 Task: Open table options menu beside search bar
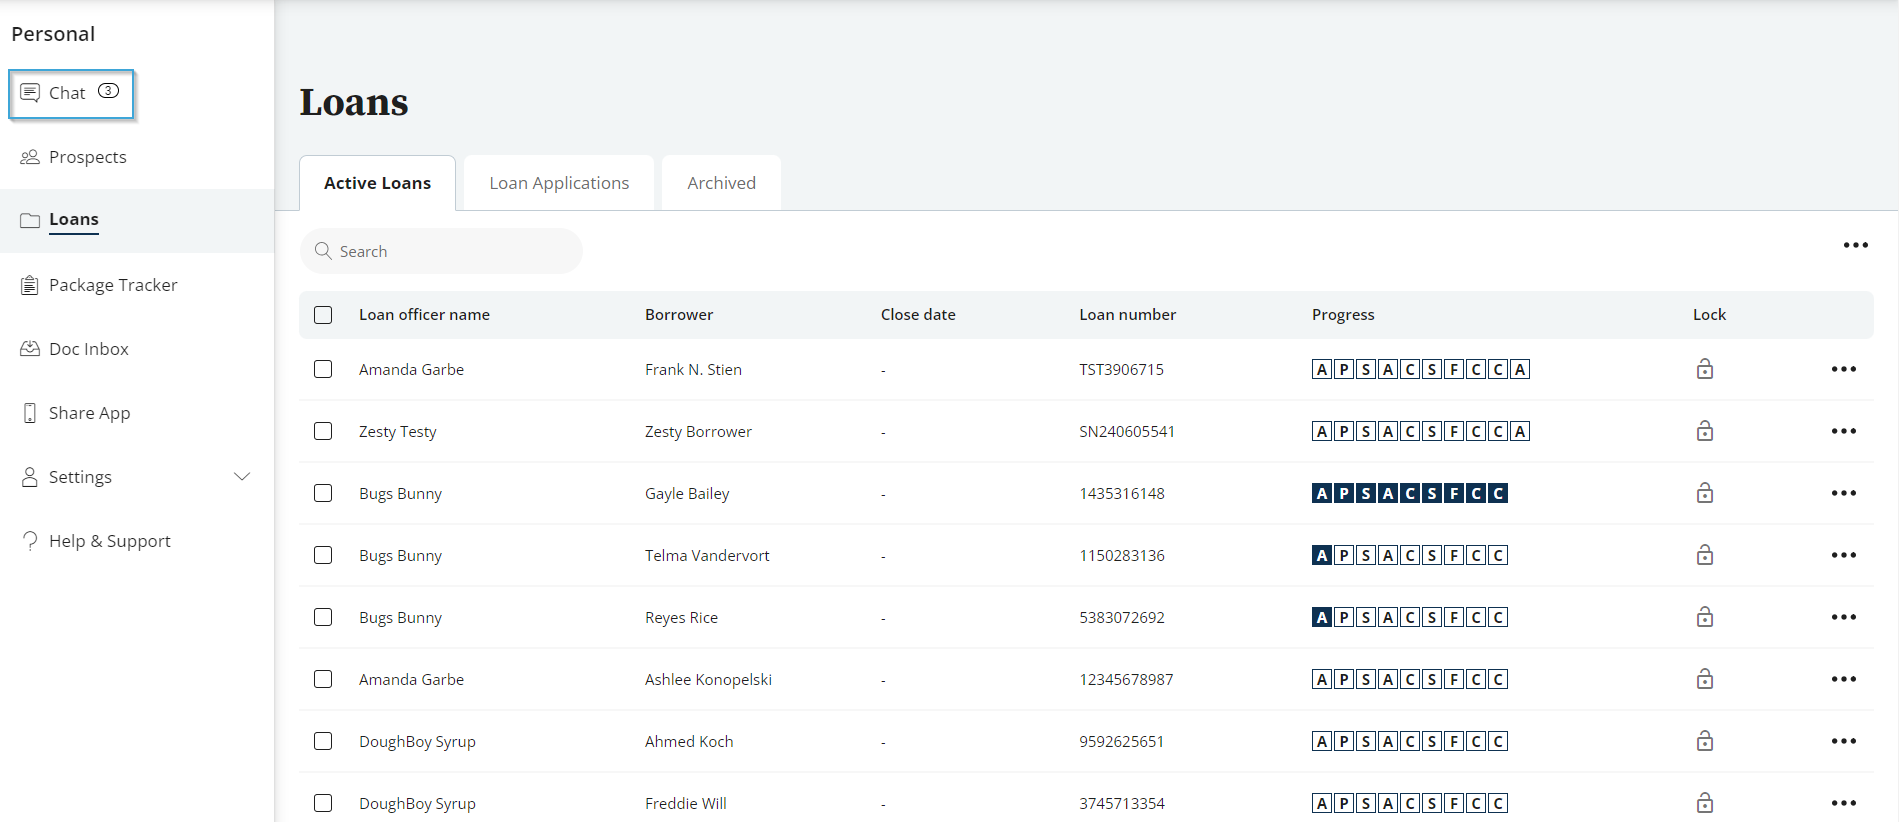(x=1855, y=245)
